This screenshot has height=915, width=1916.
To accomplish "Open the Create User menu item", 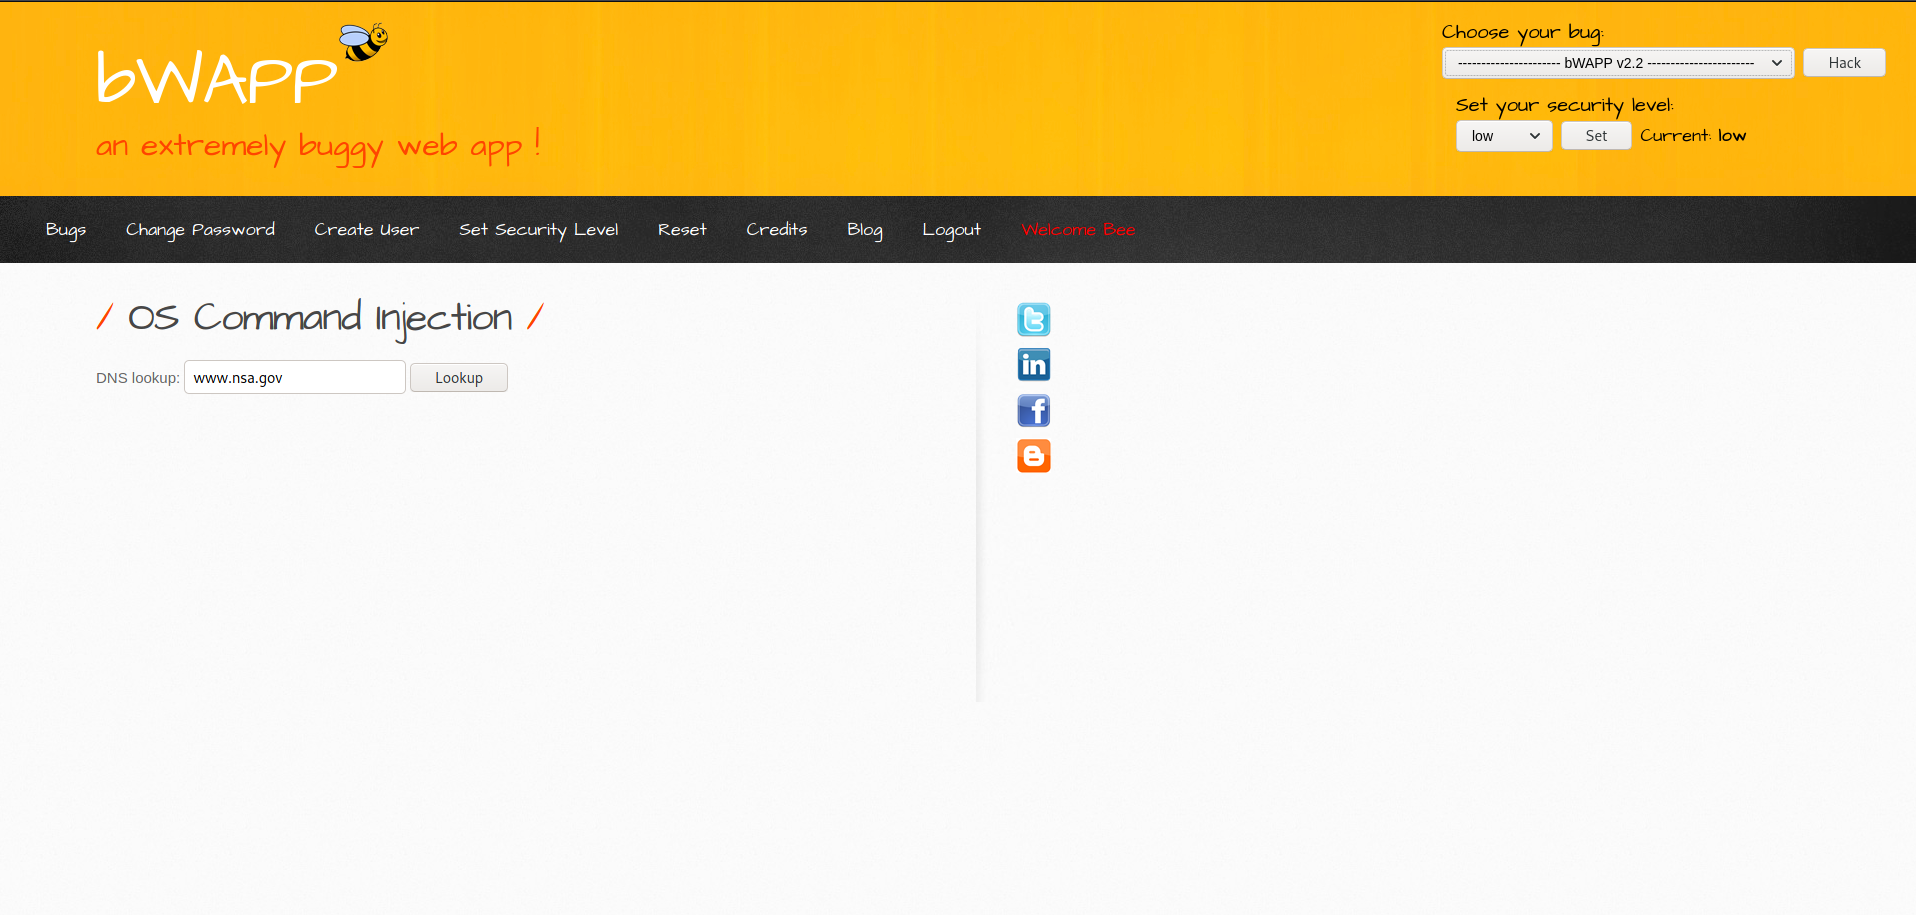I will (x=366, y=230).
